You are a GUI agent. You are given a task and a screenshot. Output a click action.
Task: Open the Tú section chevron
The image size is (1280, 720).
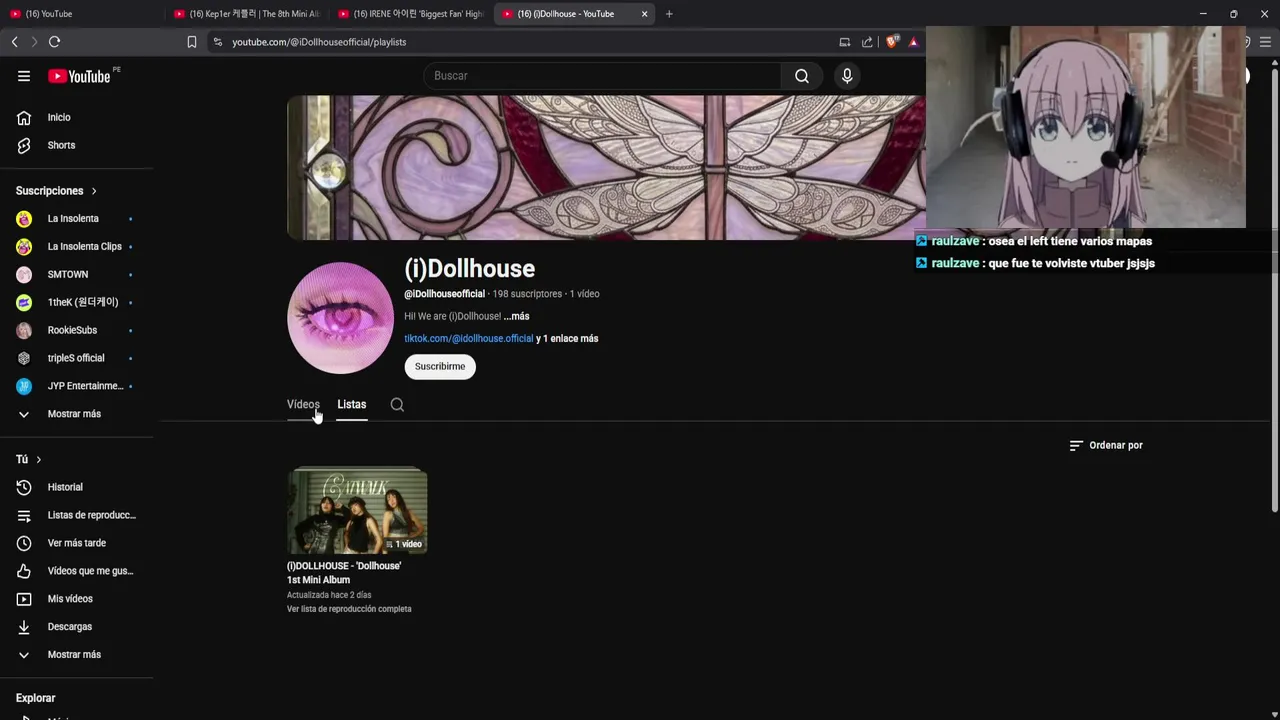click(38, 460)
